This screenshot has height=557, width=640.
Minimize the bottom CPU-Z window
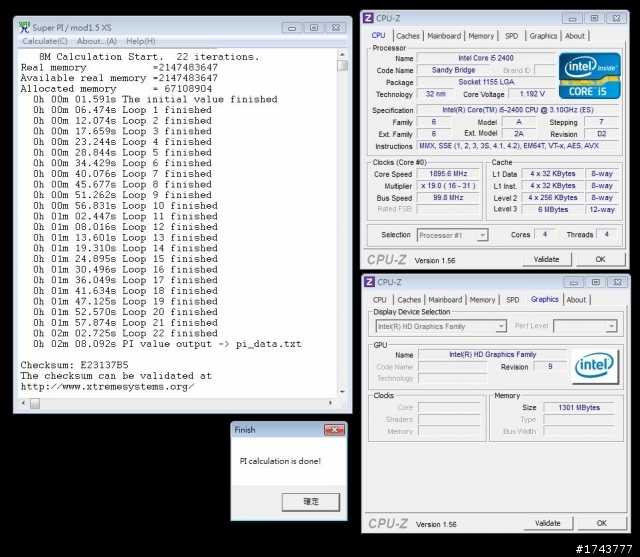click(573, 282)
